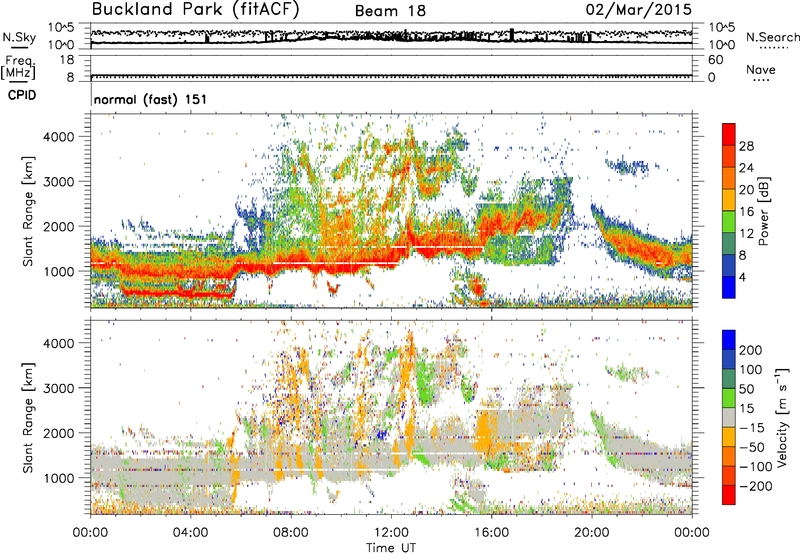Click the -100 value on the velocity colorbar
800x554 pixels.
(756, 467)
